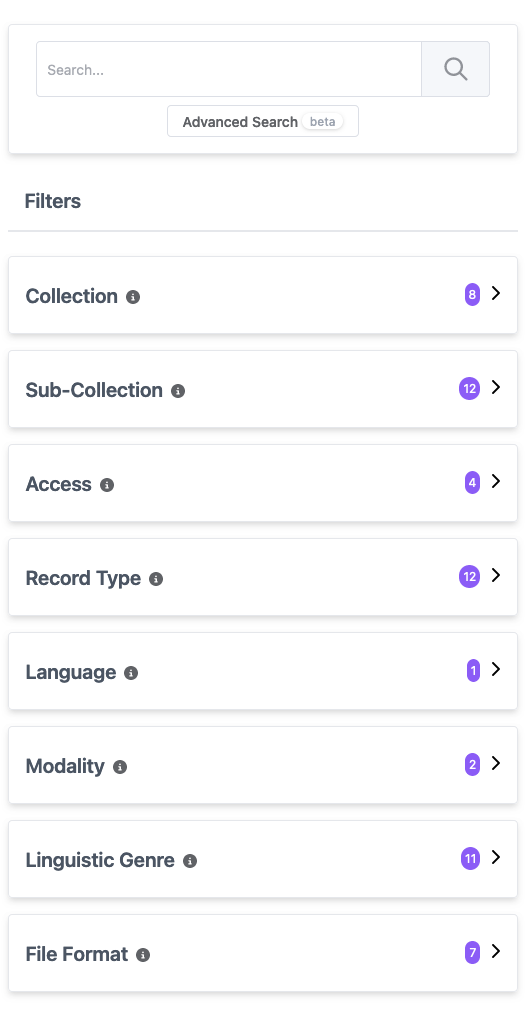Click the Language filter info icon
The image size is (525, 1016).
point(131,673)
